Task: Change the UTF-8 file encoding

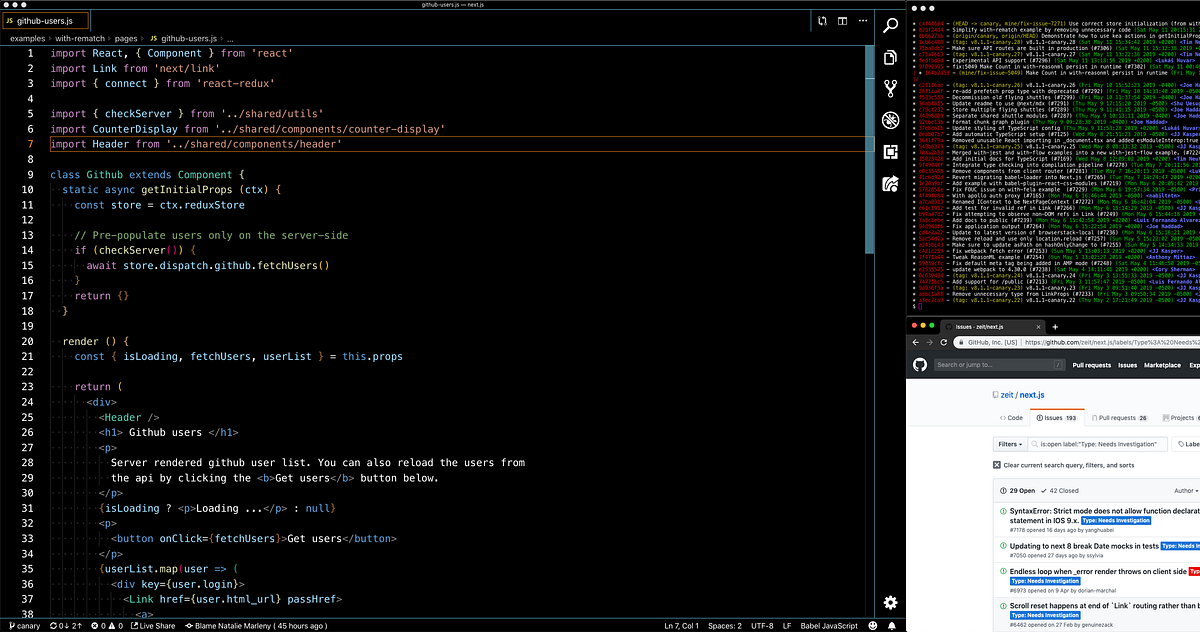Action: (762, 625)
